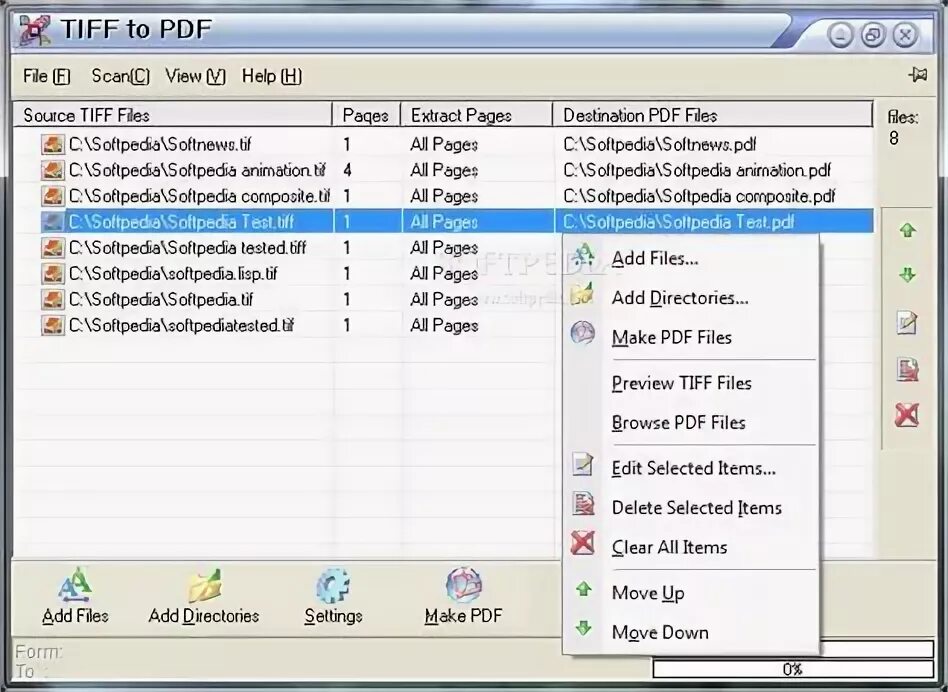
Task: Click page count 4 for Softpedia animation
Action: 347,170
